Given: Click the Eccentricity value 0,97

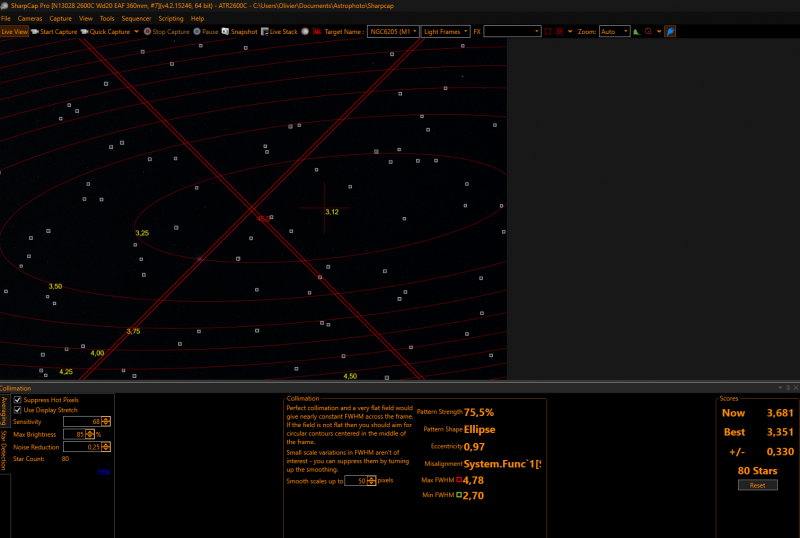Looking at the screenshot, I should coord(474,447).
